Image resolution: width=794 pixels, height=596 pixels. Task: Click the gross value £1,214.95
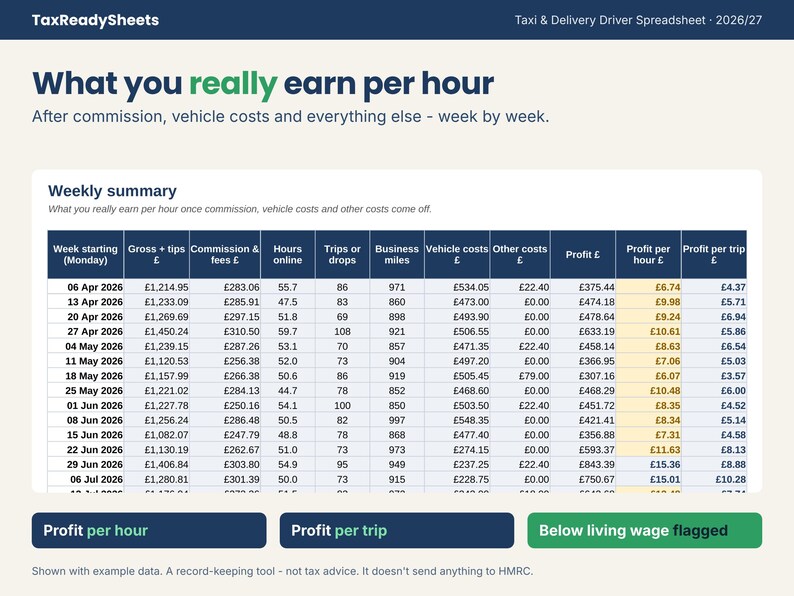pyautogui.click(x=156, y=287)
